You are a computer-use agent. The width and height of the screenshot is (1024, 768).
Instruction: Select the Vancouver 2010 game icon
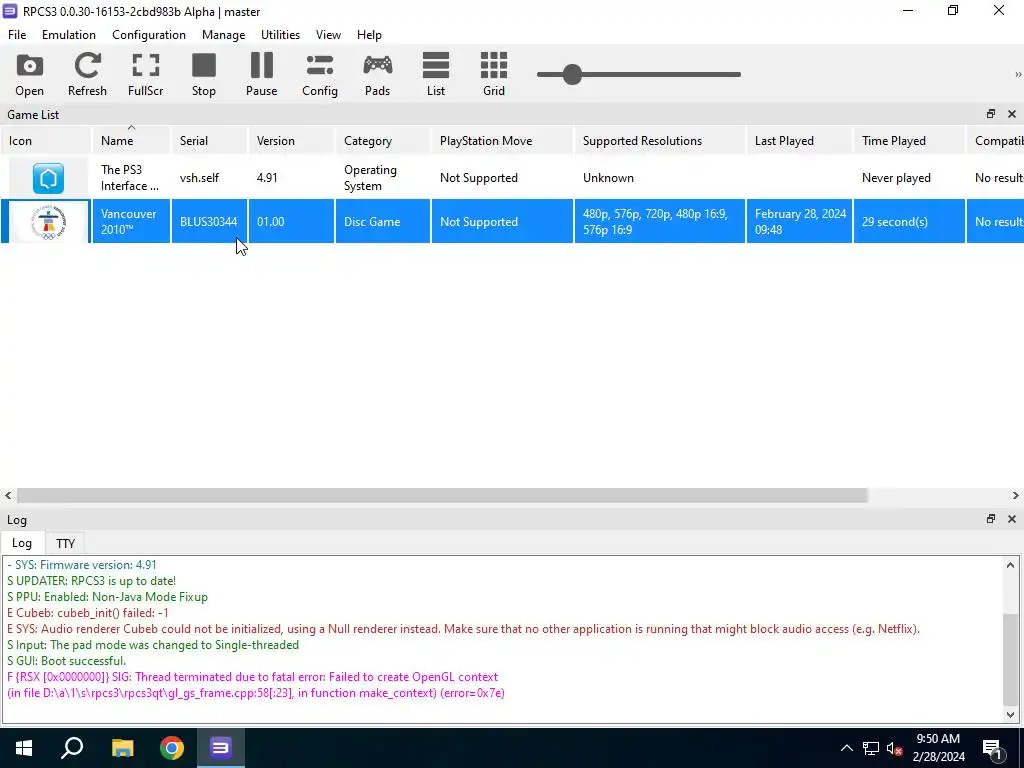point(48,222)
